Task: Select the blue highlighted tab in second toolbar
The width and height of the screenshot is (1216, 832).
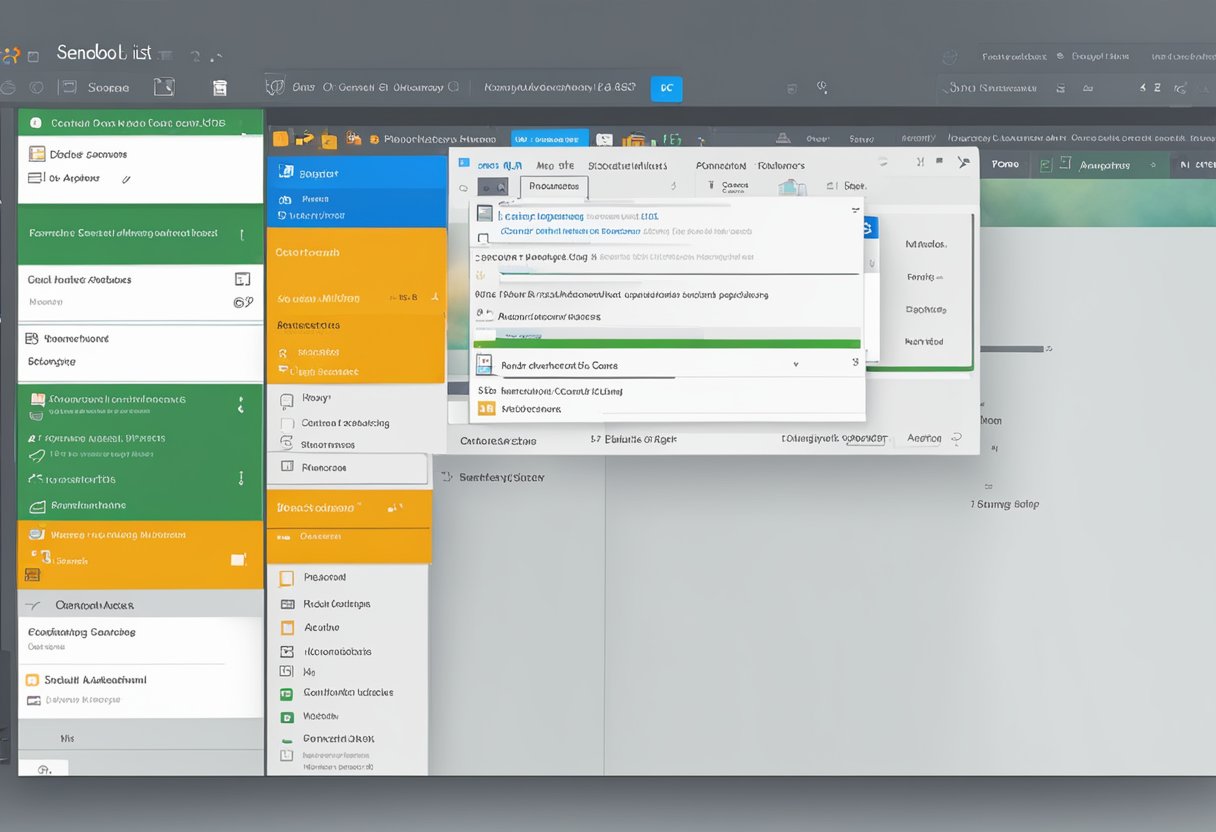Action: 549,140
